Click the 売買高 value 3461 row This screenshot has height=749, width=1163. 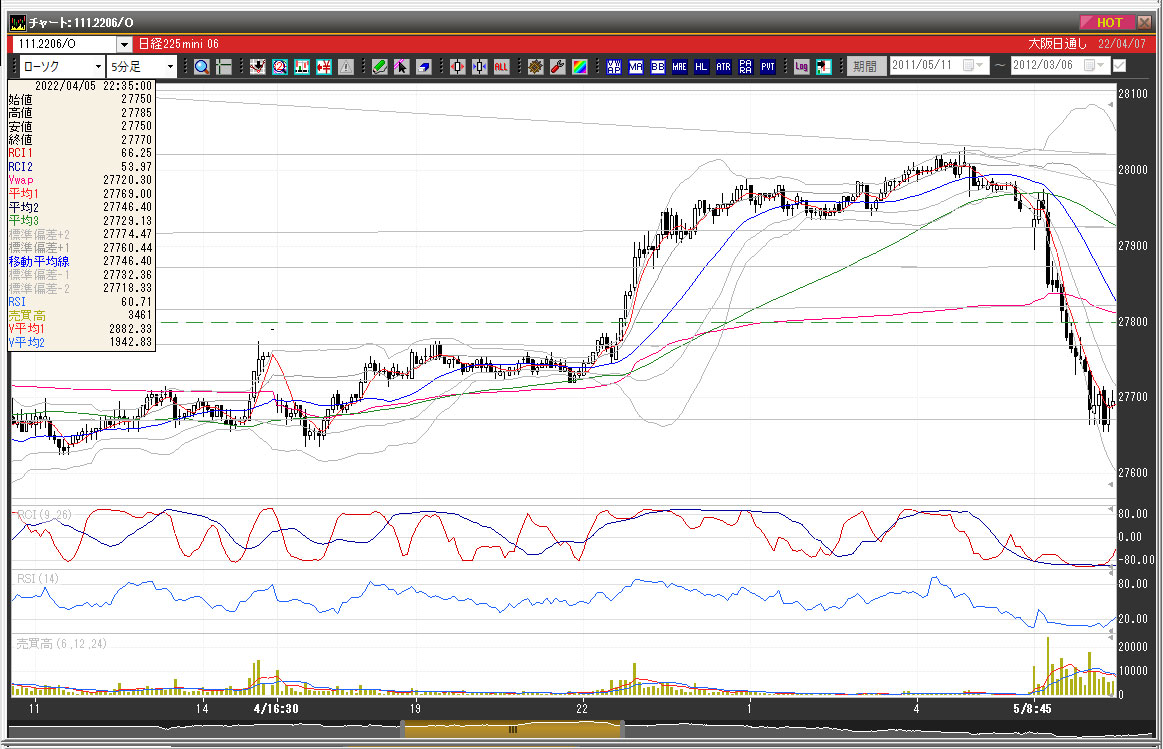pos(80,315)
